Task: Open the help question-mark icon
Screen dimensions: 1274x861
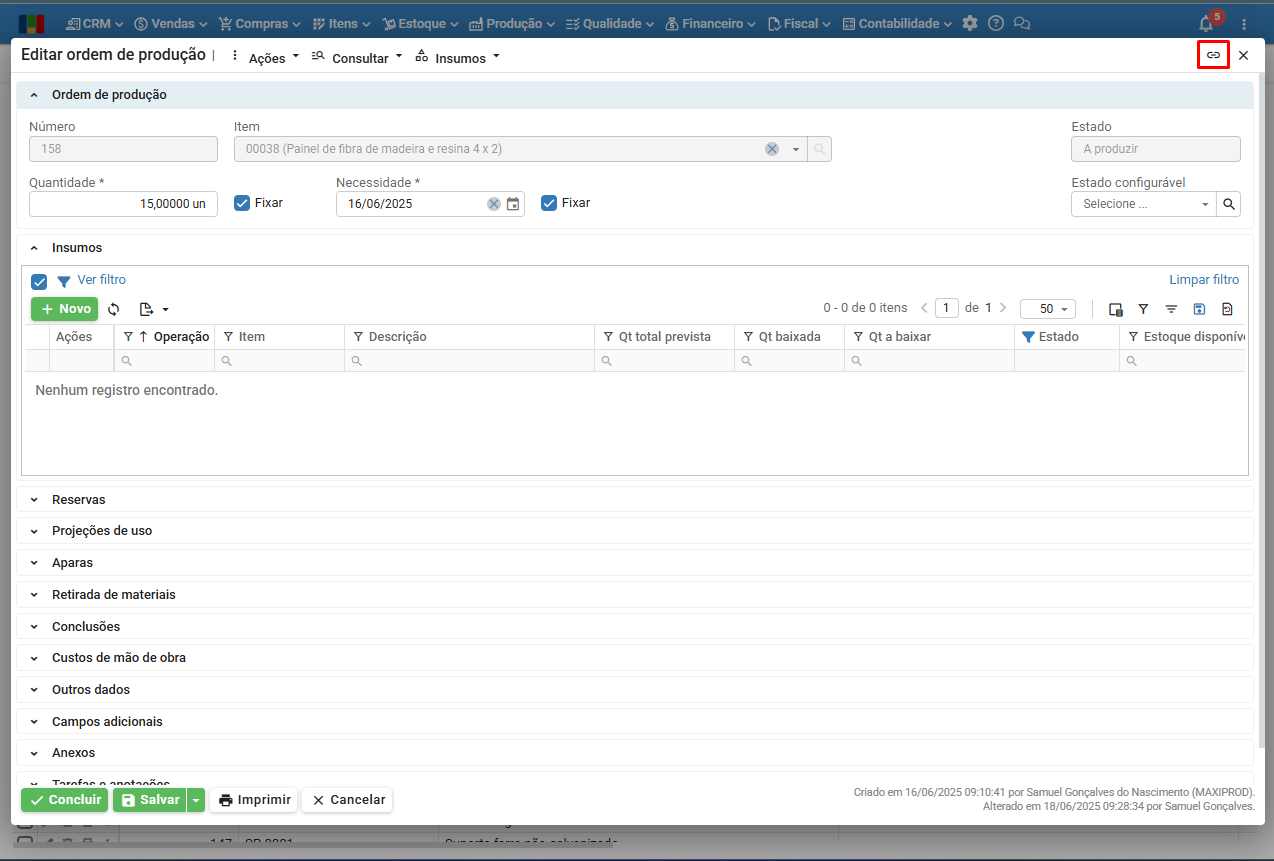Action: click(995, 23)
